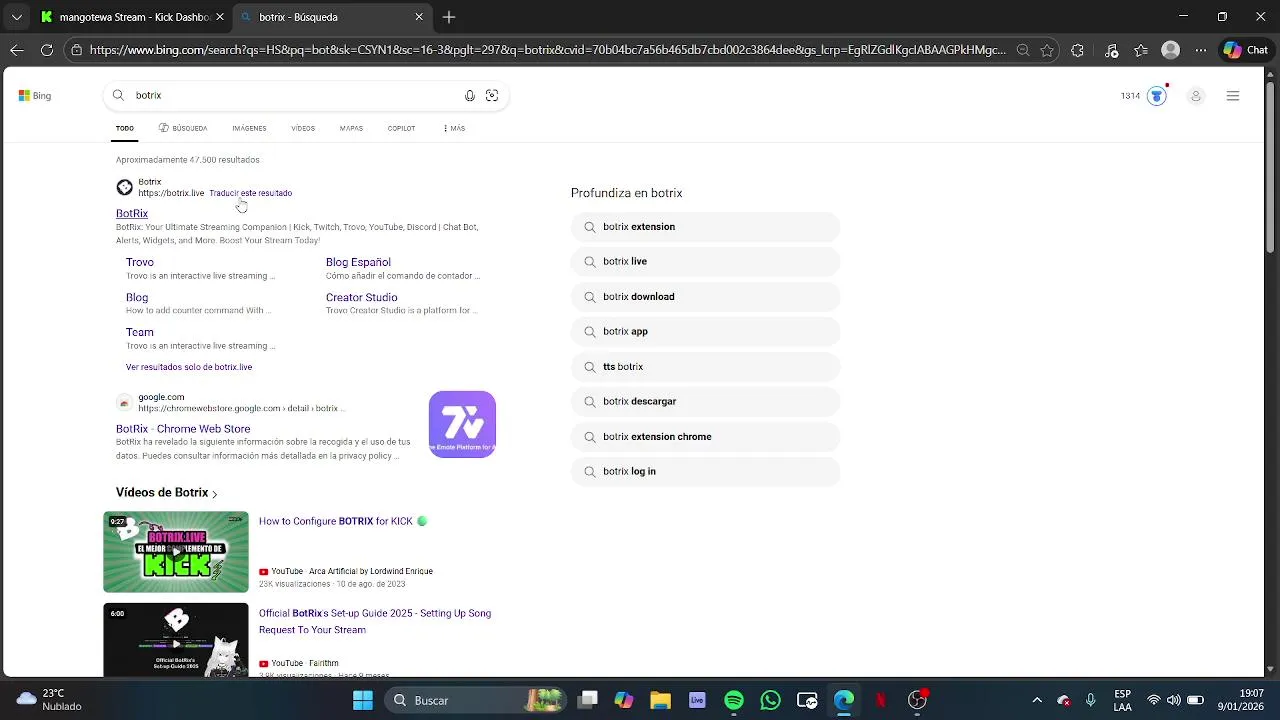1280x720 pixels.
Task: Switch to mangotewa Stream Kick Dashboard tab
Action: (131, 17)
